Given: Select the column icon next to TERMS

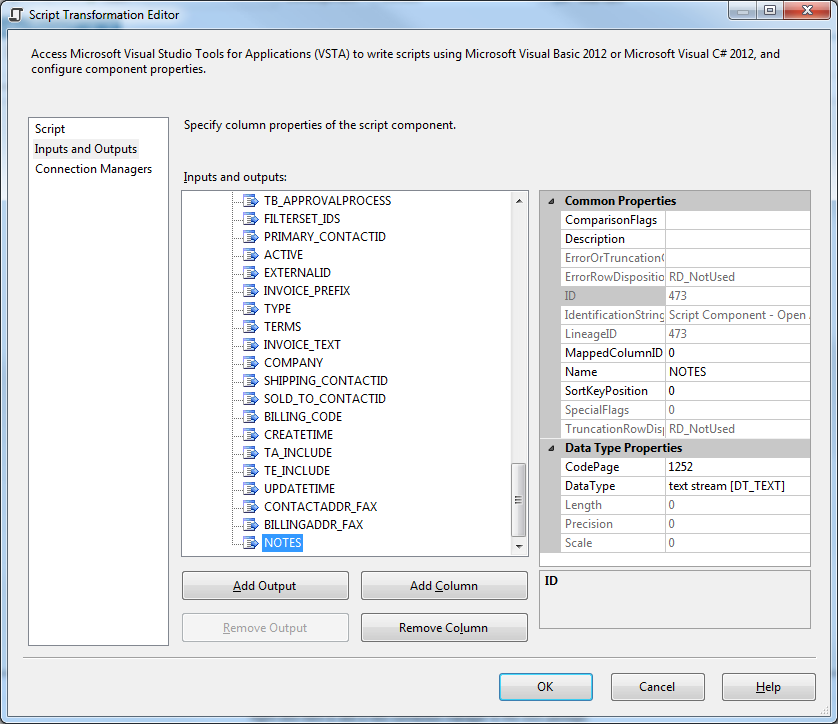Looking at the screenshot, I should click(248, 326).
